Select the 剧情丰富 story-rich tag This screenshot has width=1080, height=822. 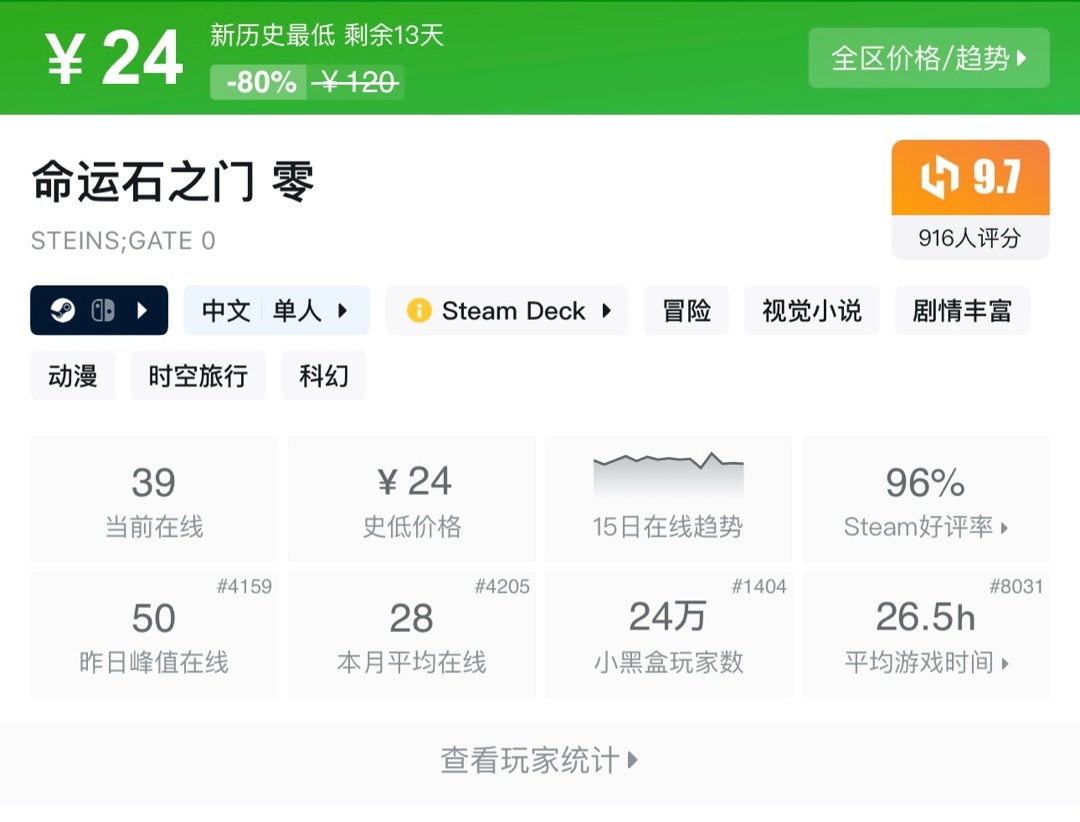tap(962, 311)
